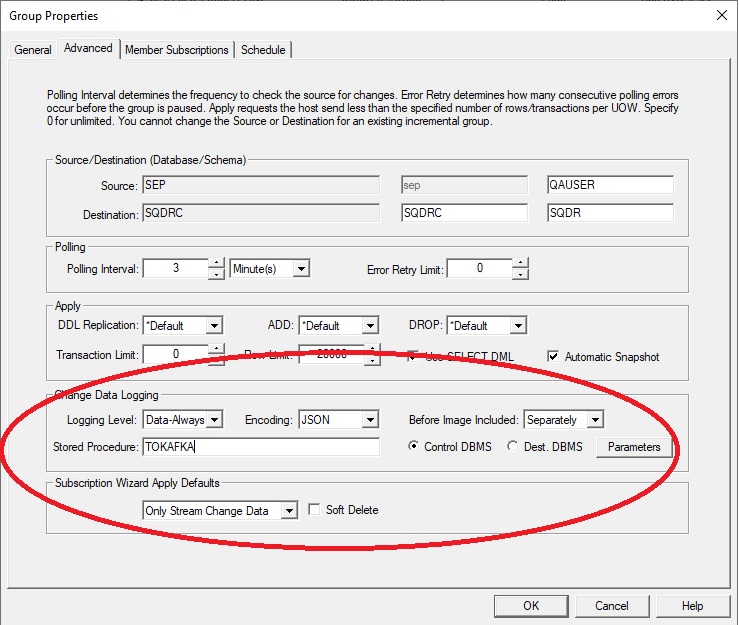Viewport: 739px width, 625px height.
Task: Open the Logging Level dropdown
Action: tap(213, 420)
